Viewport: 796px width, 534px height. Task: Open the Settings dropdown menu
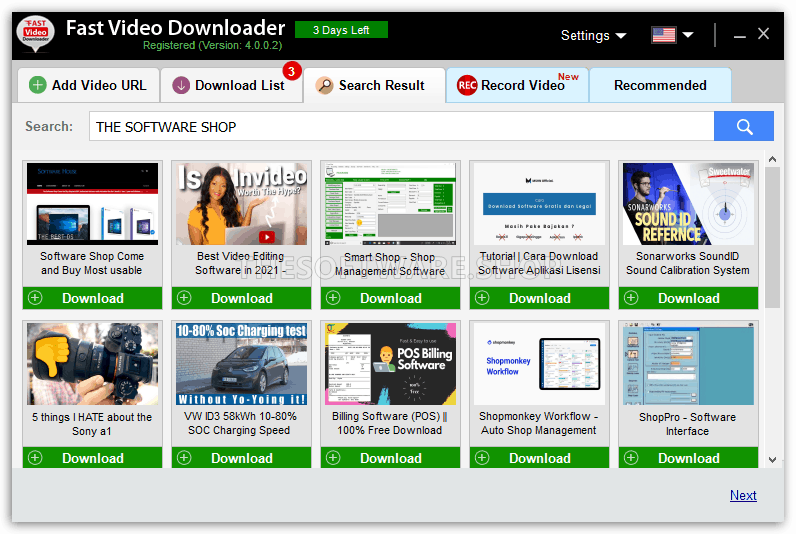point(593,35)
